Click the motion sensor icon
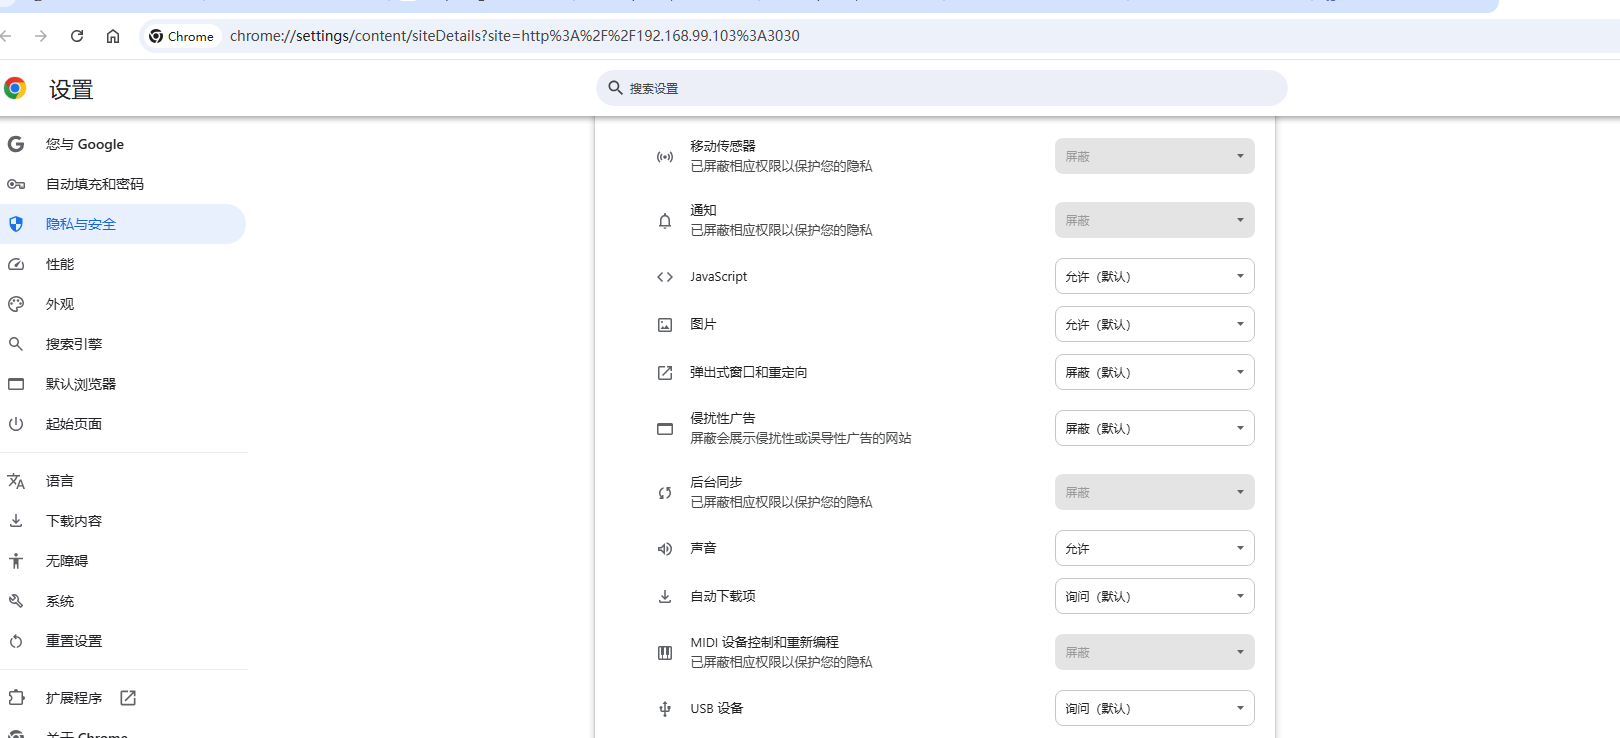Viewport: 1620px width, 738px height. 665,157
